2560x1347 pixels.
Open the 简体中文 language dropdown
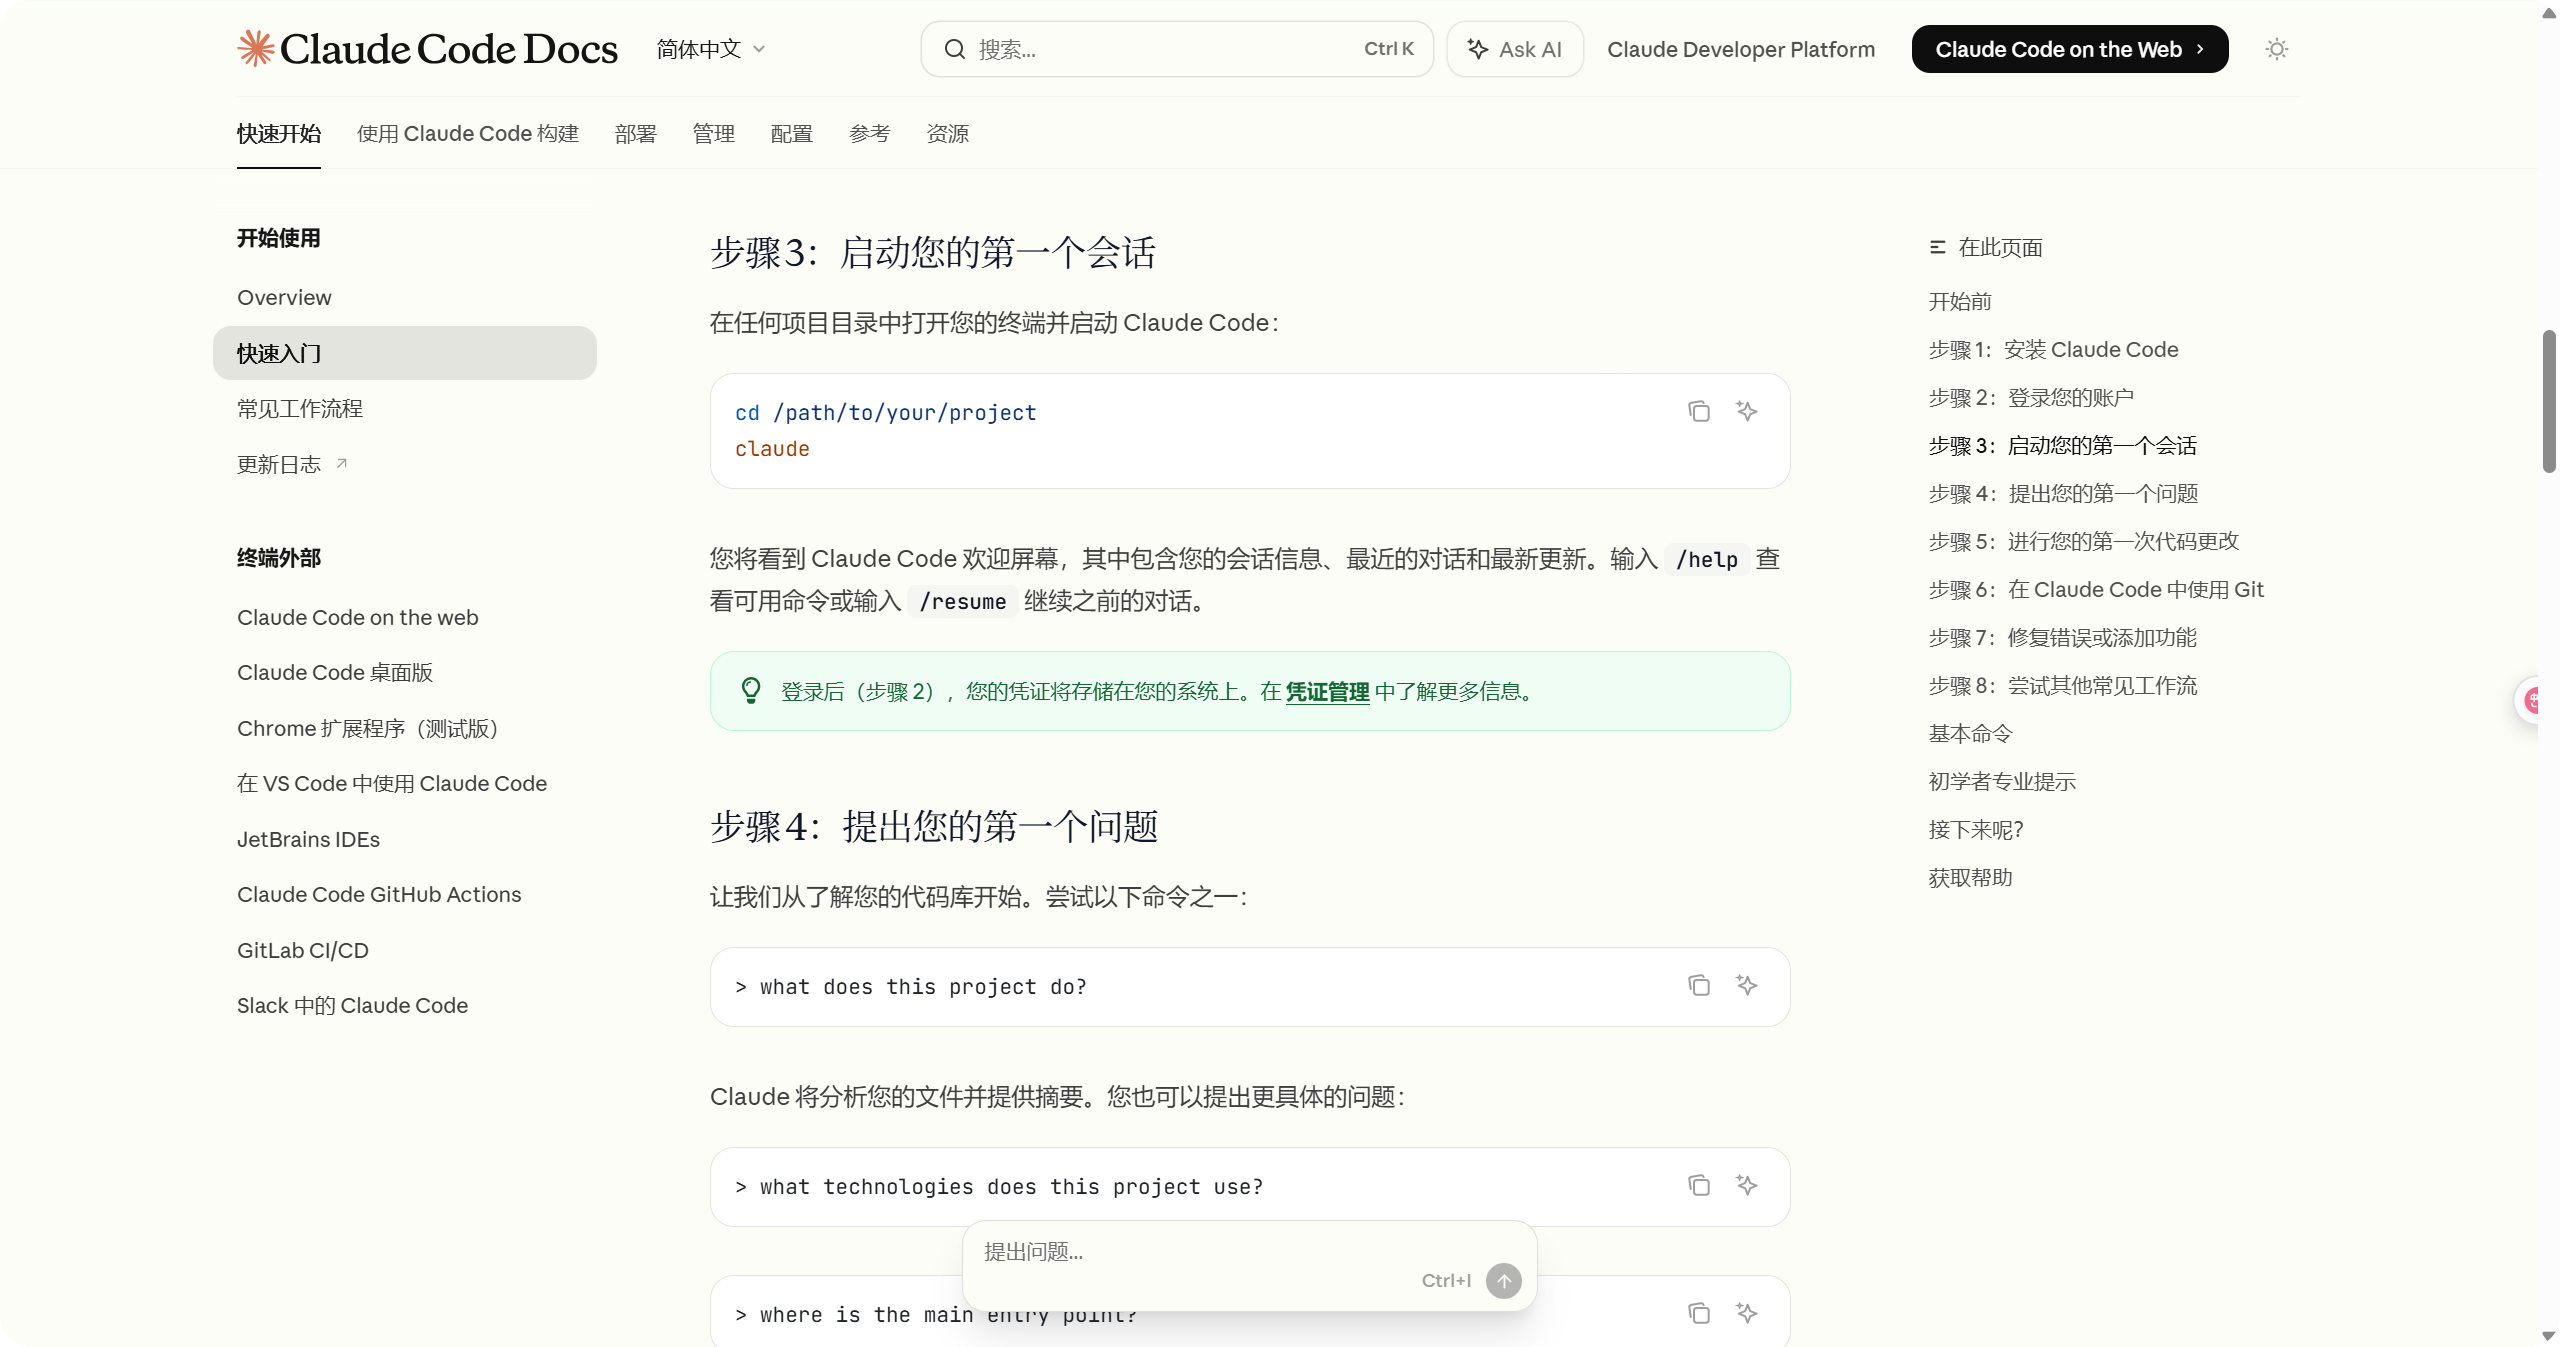pyautogui.click(x=711, y=49)
